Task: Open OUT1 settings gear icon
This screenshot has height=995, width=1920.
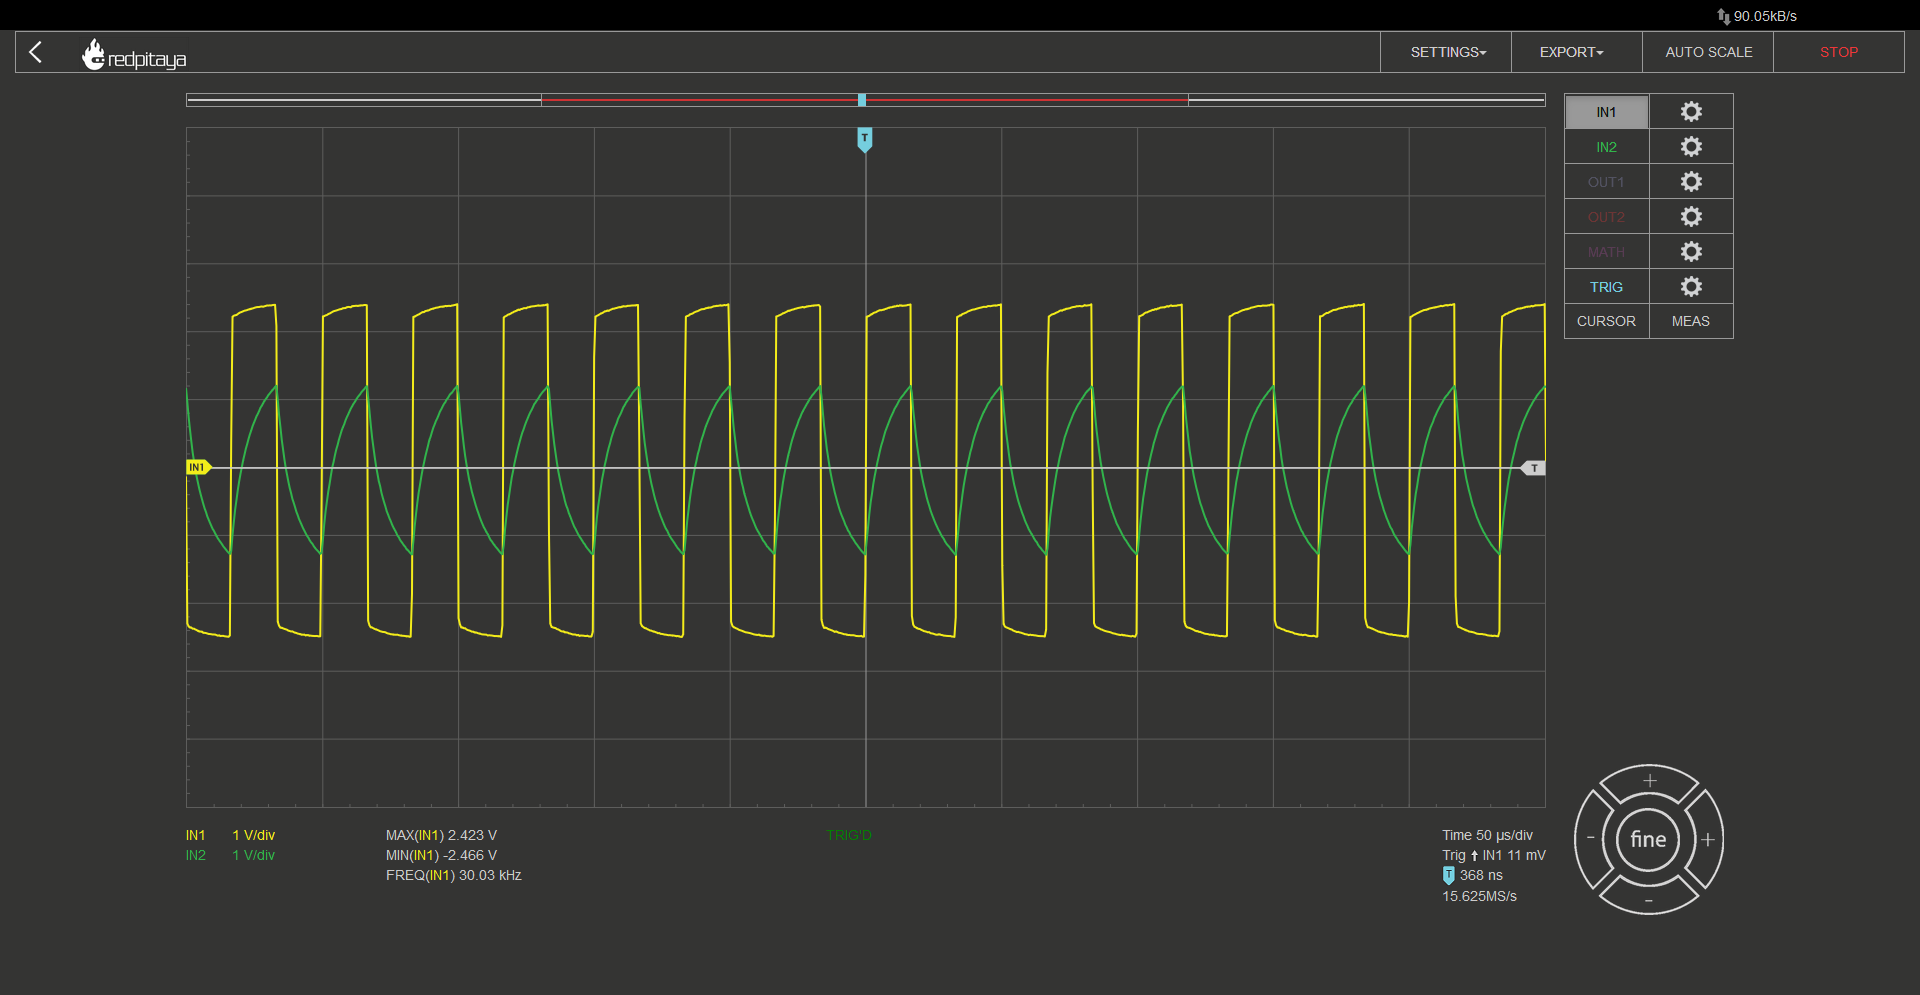Action: (1691, 182)
